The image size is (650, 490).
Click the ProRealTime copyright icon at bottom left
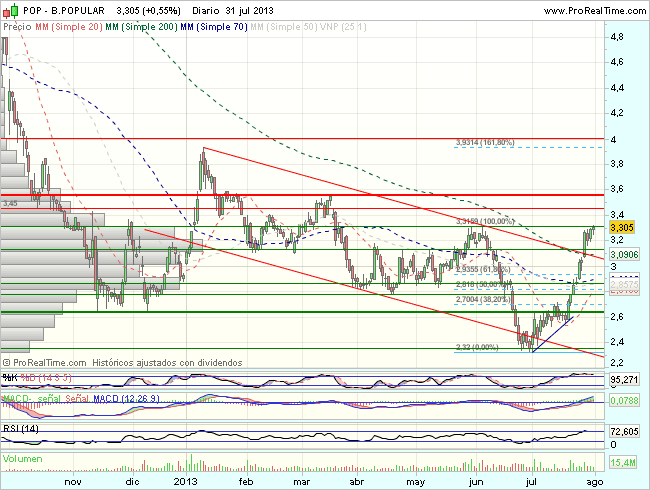tap(7, 361)
